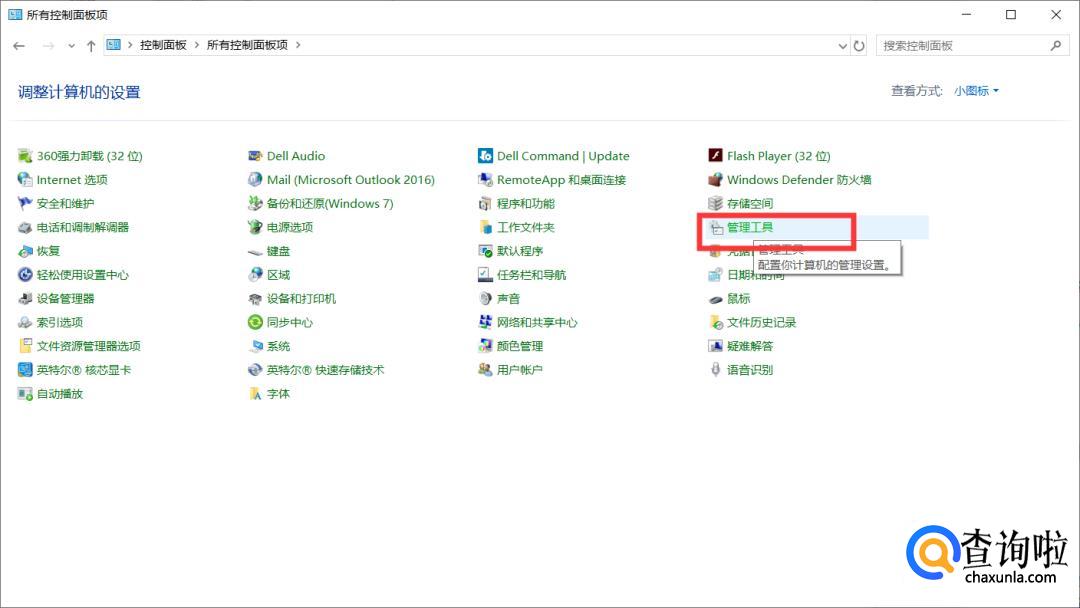Screen dimensions: 1080x608
Task: Open the Flash Player icon
Action: pyautogui.click(x=715, y=156)
